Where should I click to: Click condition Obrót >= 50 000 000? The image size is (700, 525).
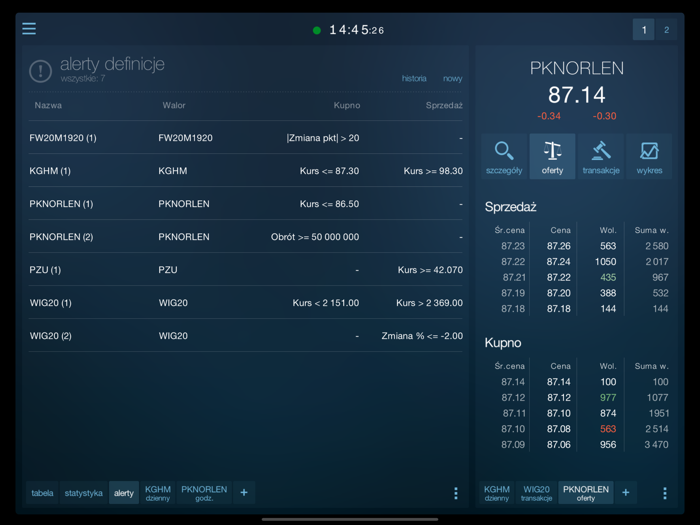pyautogui.click(x=315, y=237)
